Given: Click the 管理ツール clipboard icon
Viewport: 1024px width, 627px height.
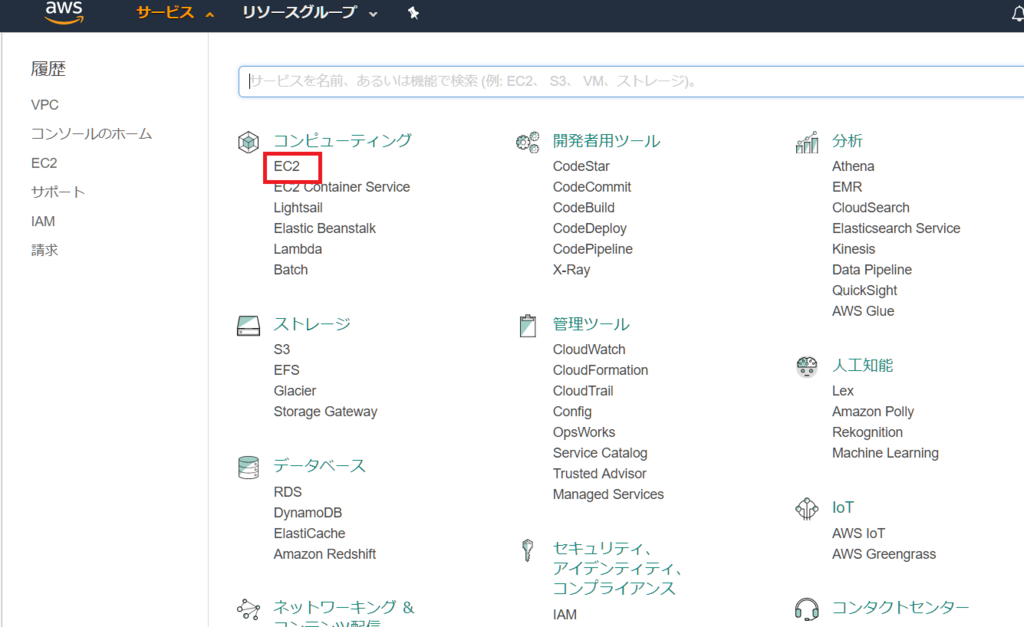Looking at the screenshot, I should [x=528, y=325].
